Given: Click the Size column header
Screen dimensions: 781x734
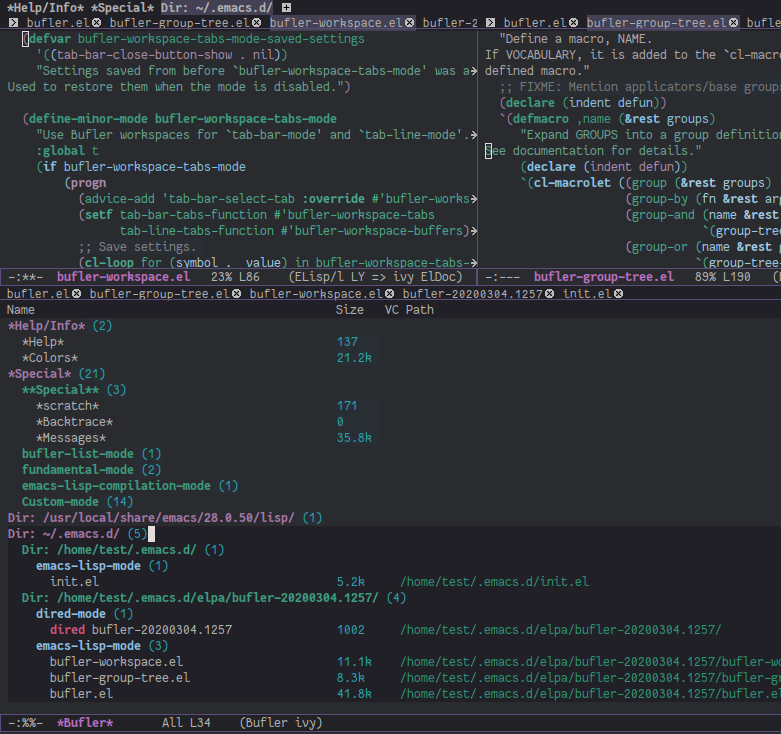Looking at the screenshot, I should pyautogui.click(x=349, y=310).
